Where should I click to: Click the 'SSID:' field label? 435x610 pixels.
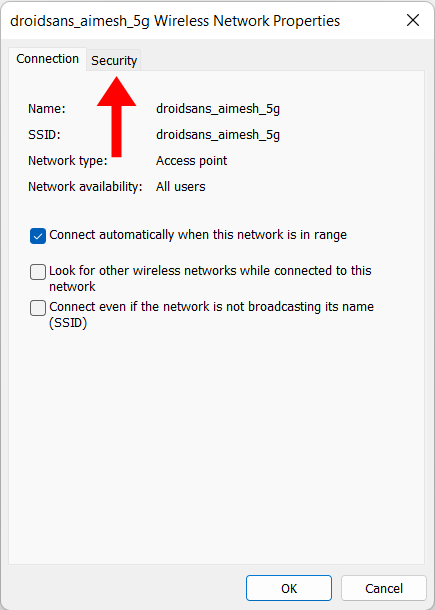click(x=44, y=135)
